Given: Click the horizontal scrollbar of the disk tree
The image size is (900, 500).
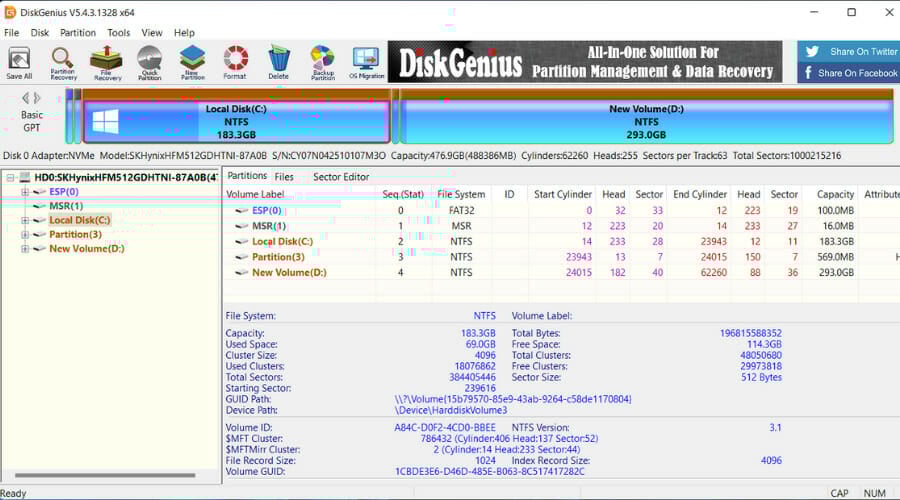Looking at the screenshot, I should 105,475.
